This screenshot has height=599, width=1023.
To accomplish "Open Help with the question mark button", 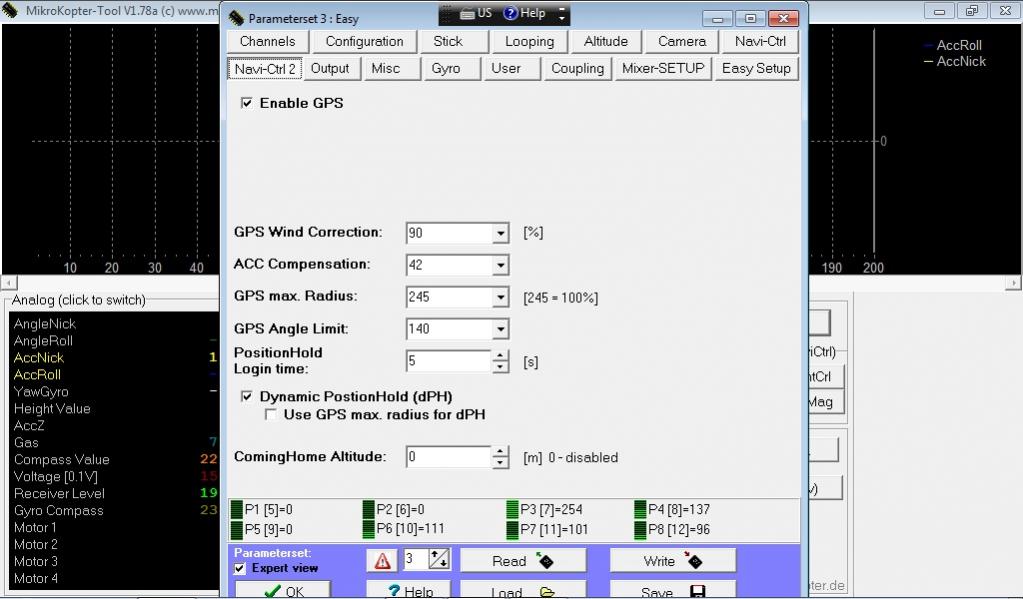I will tap(408, 591).
